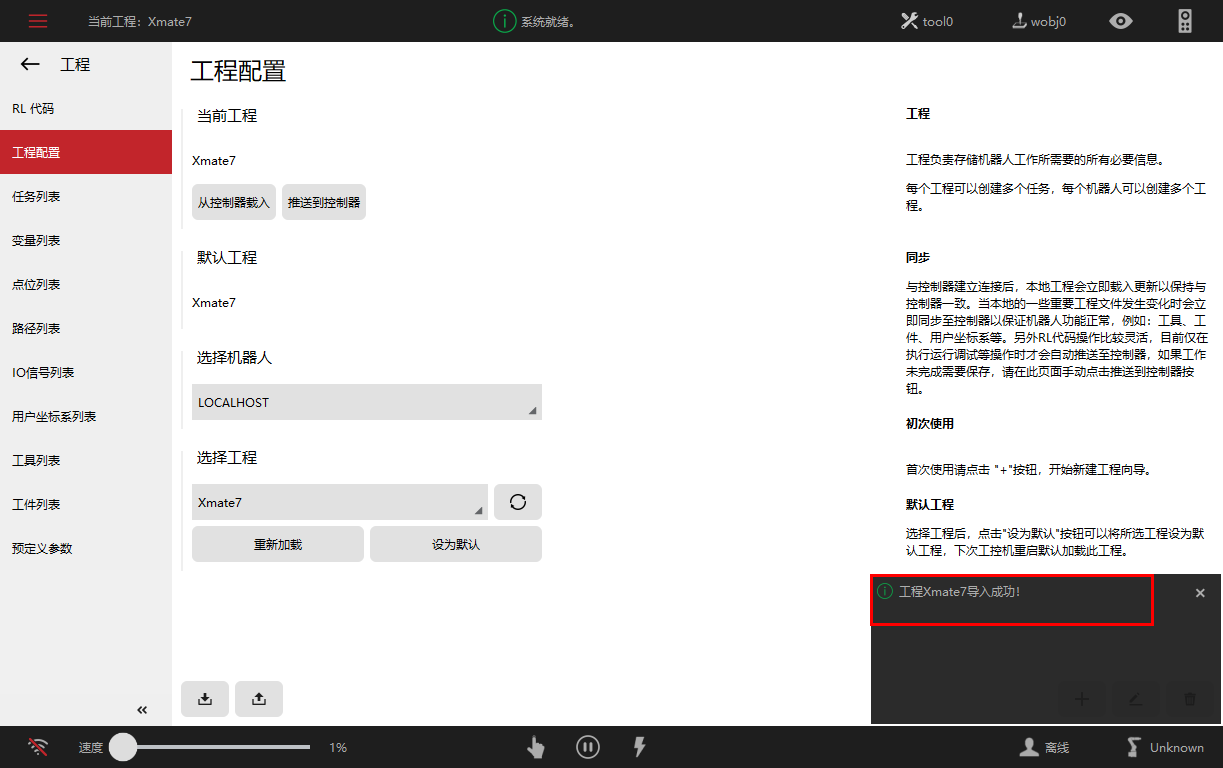Click the 设为默认 button

(x=456, y=543)
